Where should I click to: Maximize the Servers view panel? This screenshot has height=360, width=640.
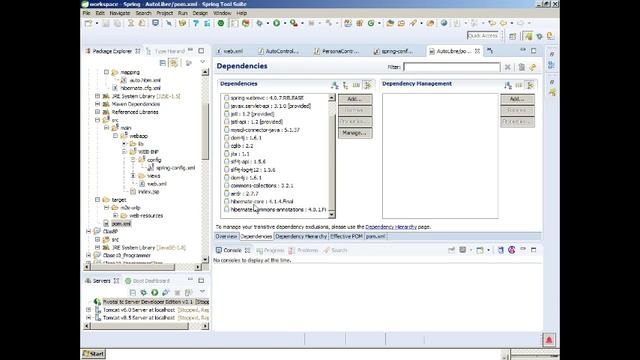(x=201, y=280)
